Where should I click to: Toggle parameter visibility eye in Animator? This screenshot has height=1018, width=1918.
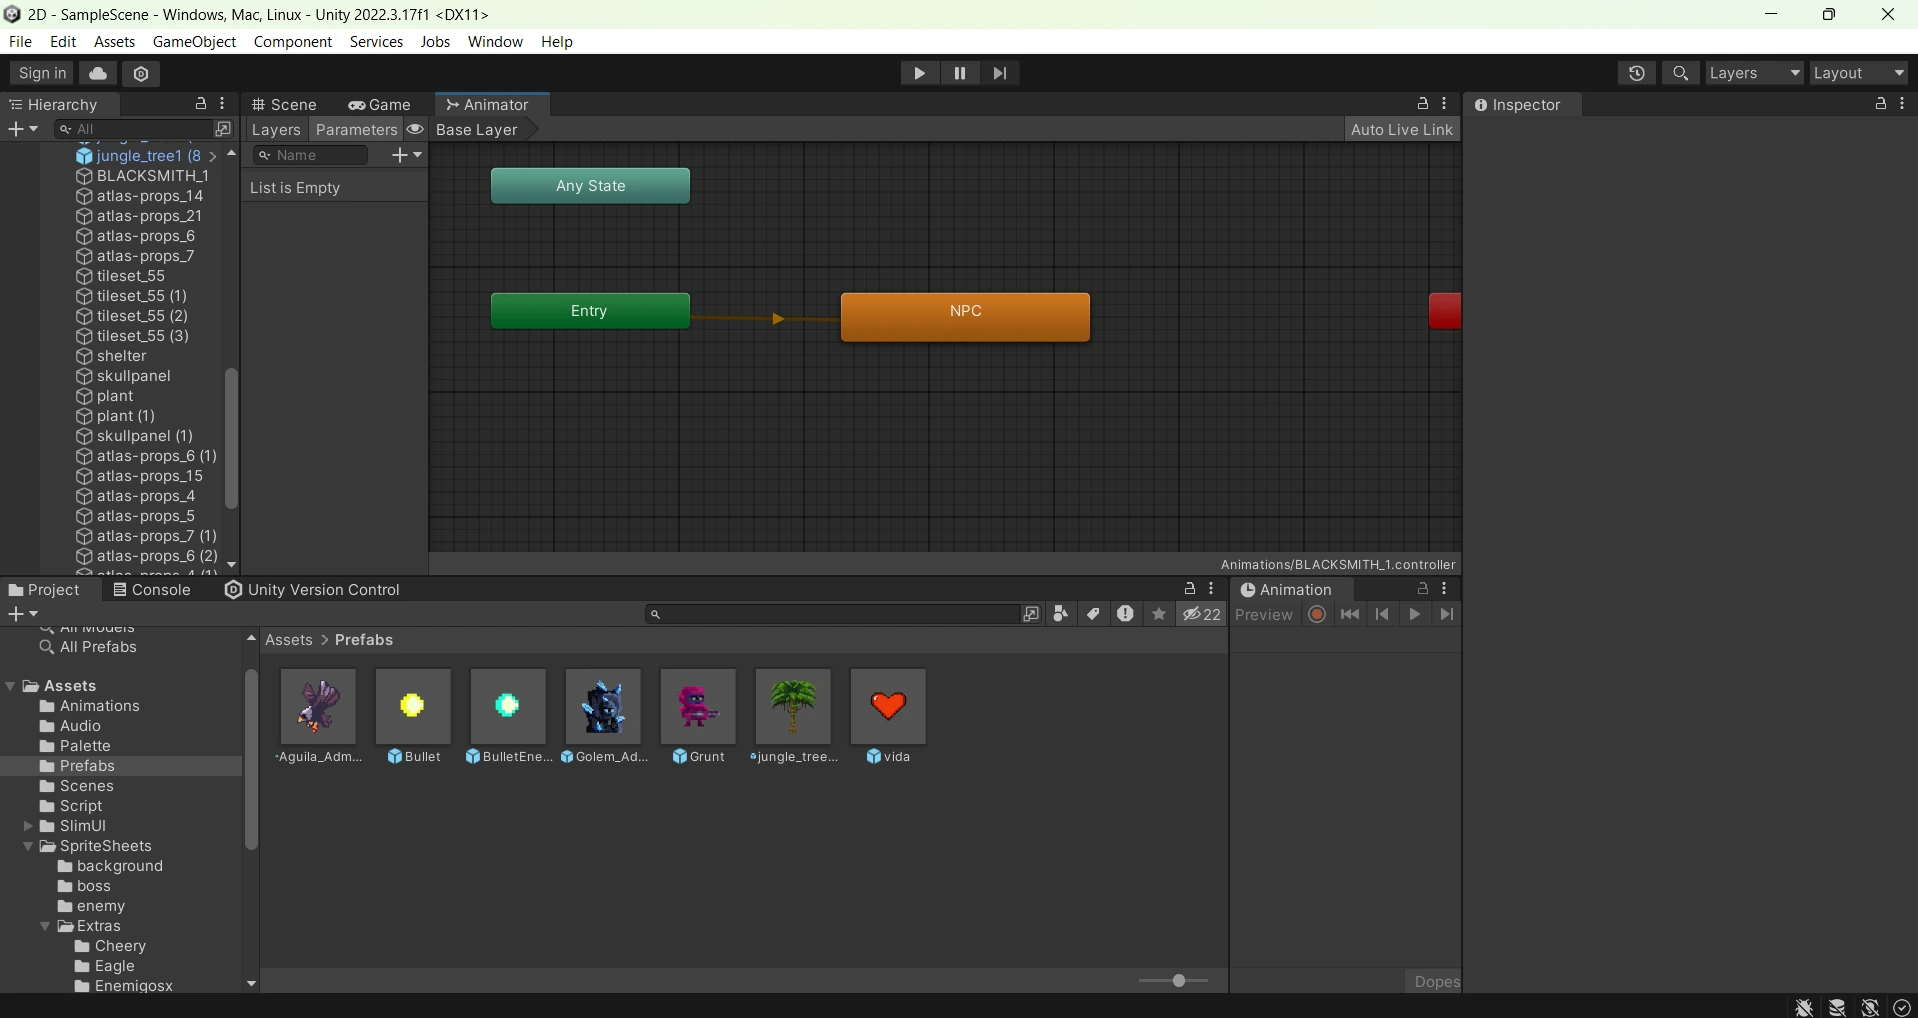pos(414,130)
